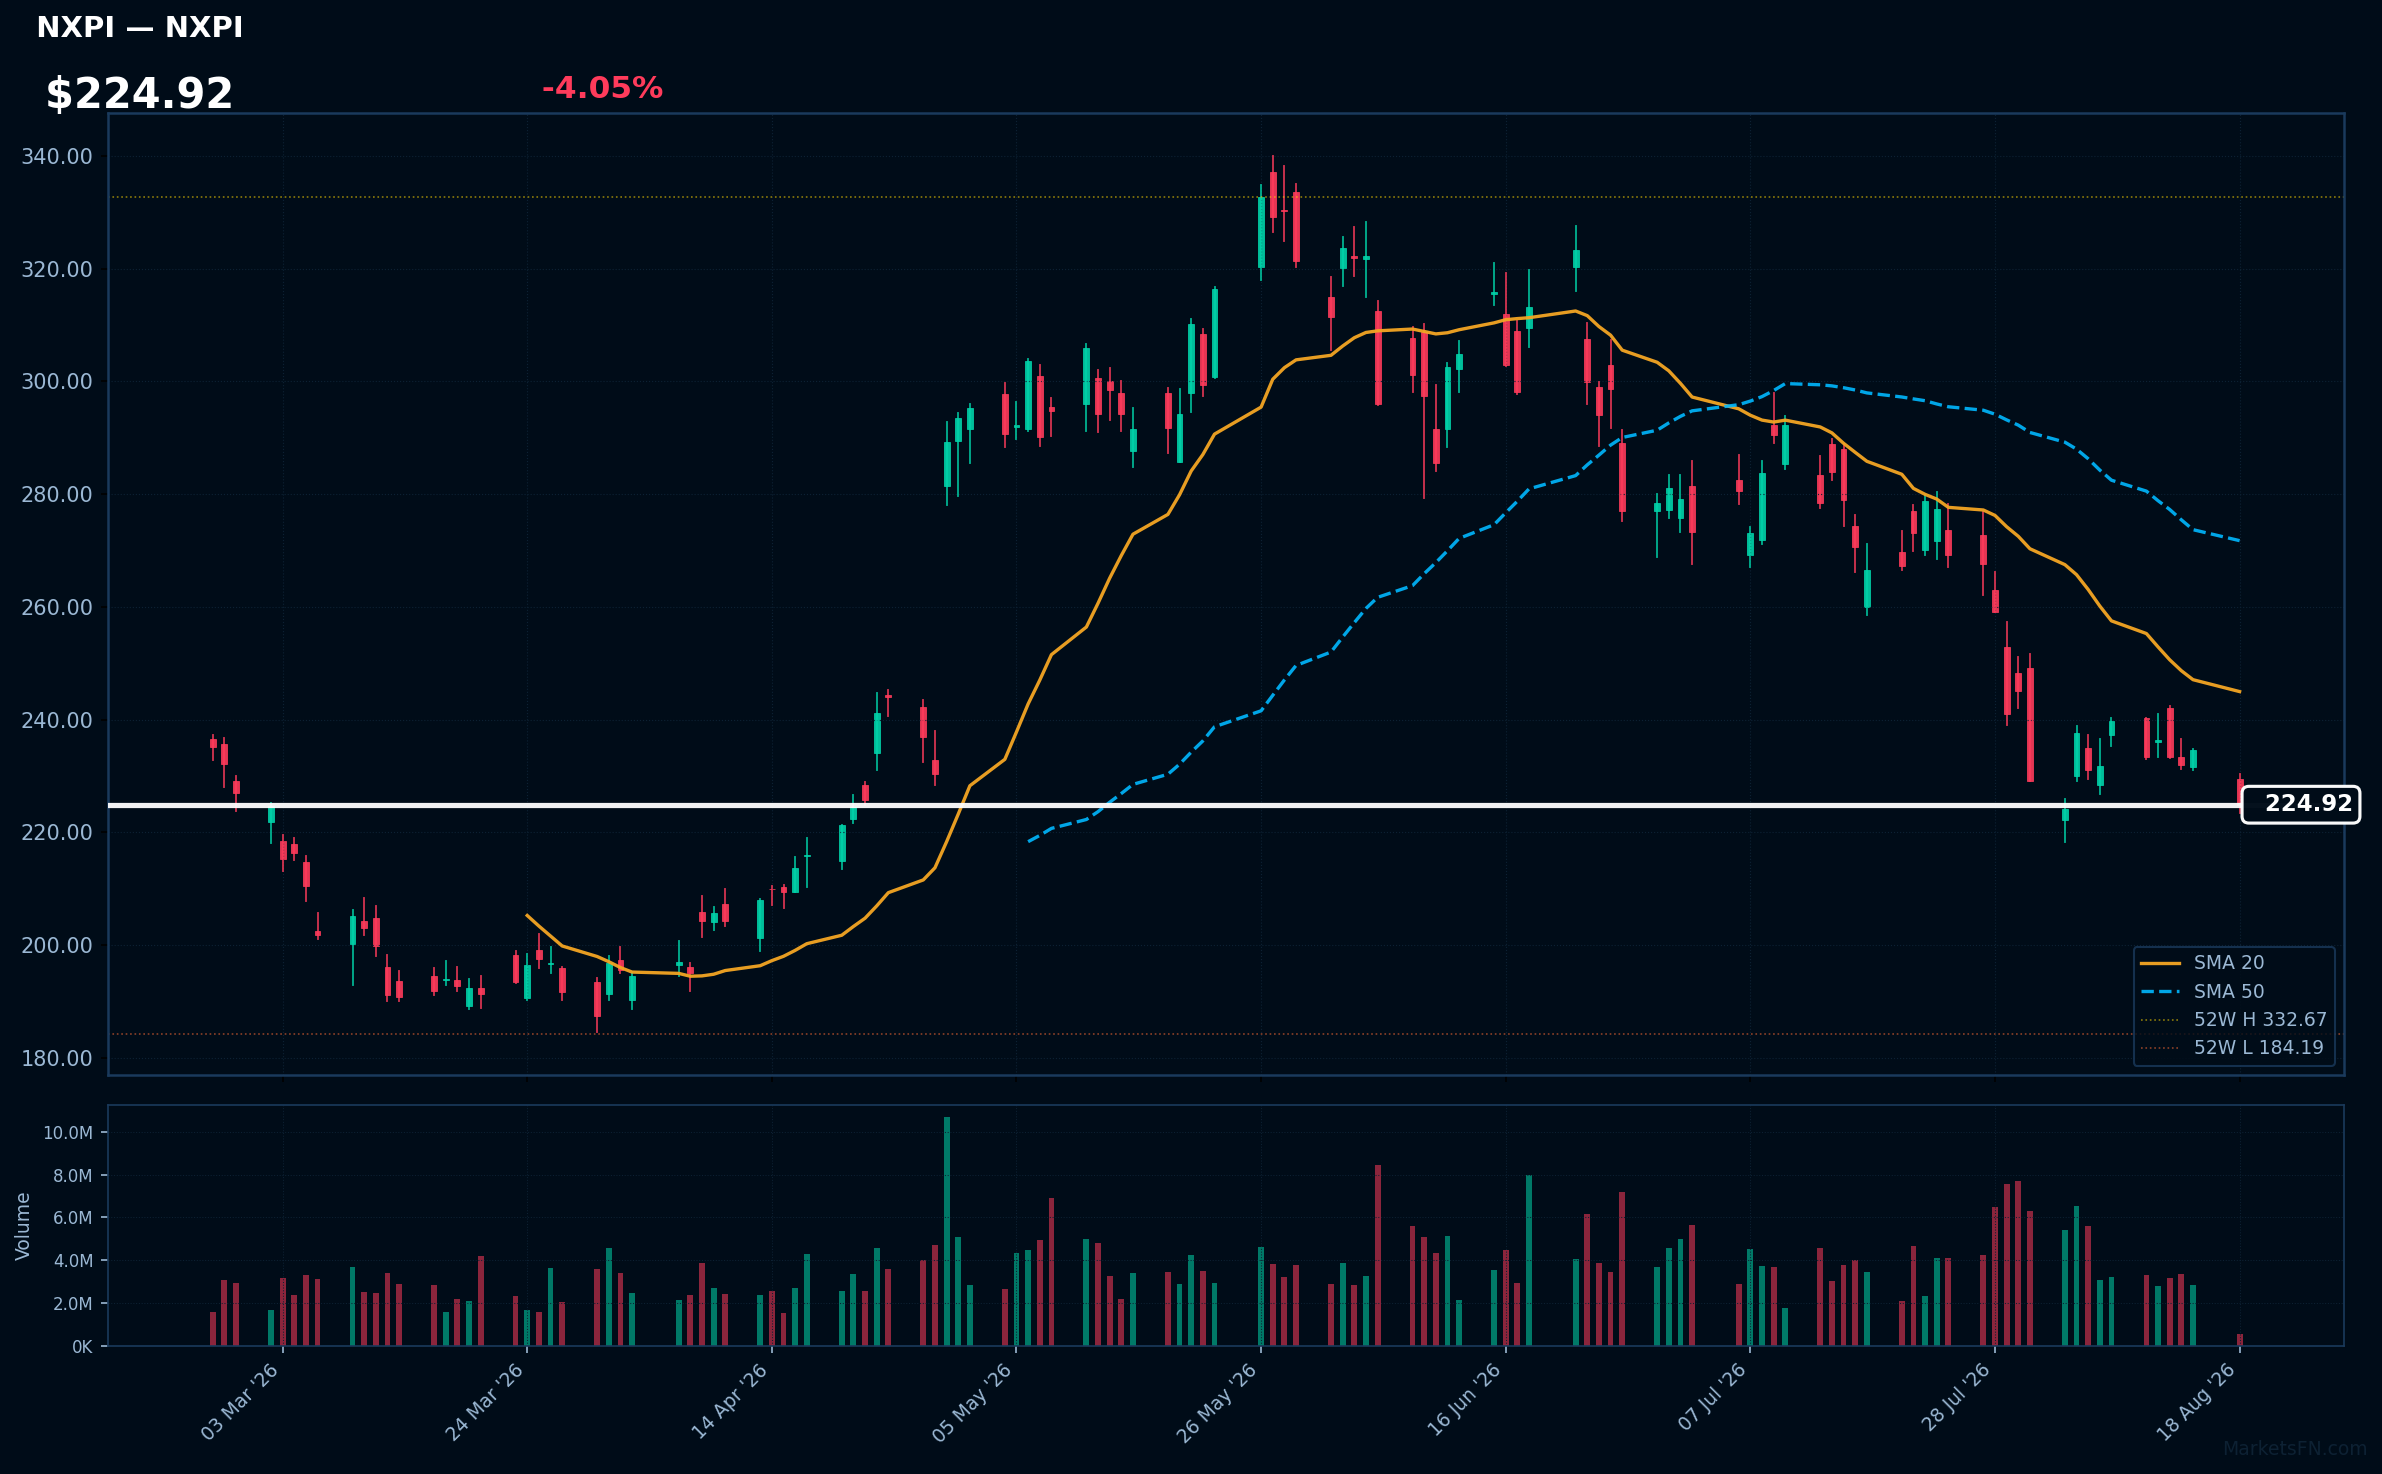Click the 200.00 price axis label

[x=57, y=946]
